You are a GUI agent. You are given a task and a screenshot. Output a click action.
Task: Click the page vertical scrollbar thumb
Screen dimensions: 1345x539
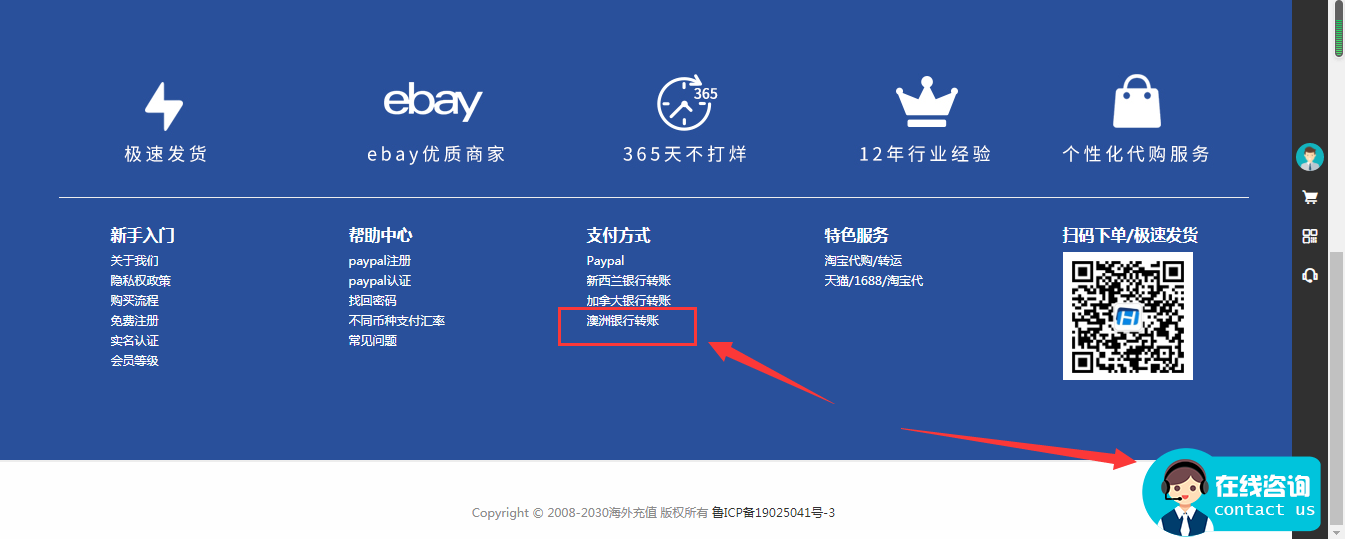pyautogui.click(x=1338, y=388)
